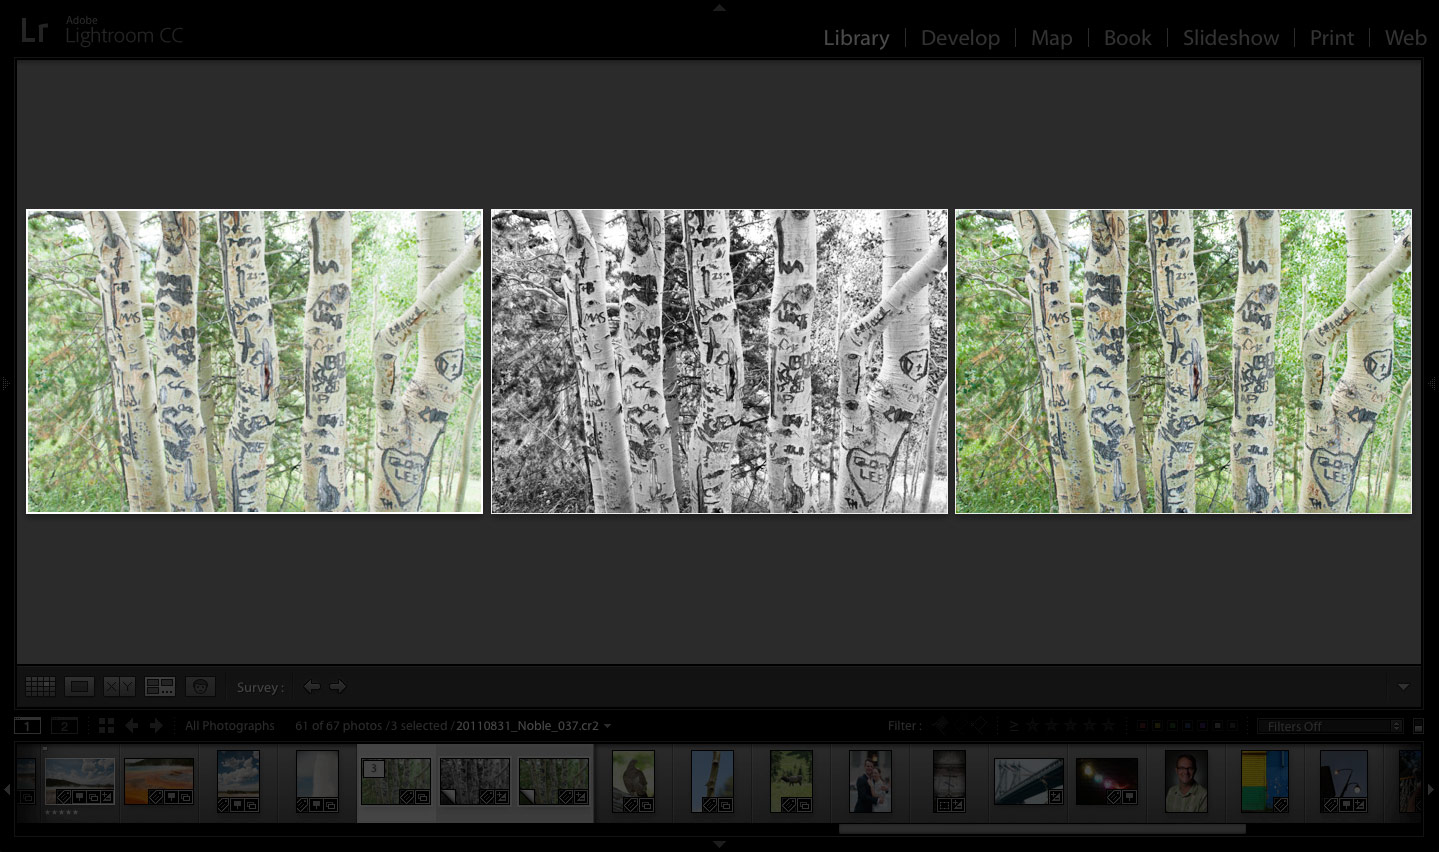Click the filmstrip grid view icon
Viewport: 1439px width, 852px height.
tap(105, 725)
